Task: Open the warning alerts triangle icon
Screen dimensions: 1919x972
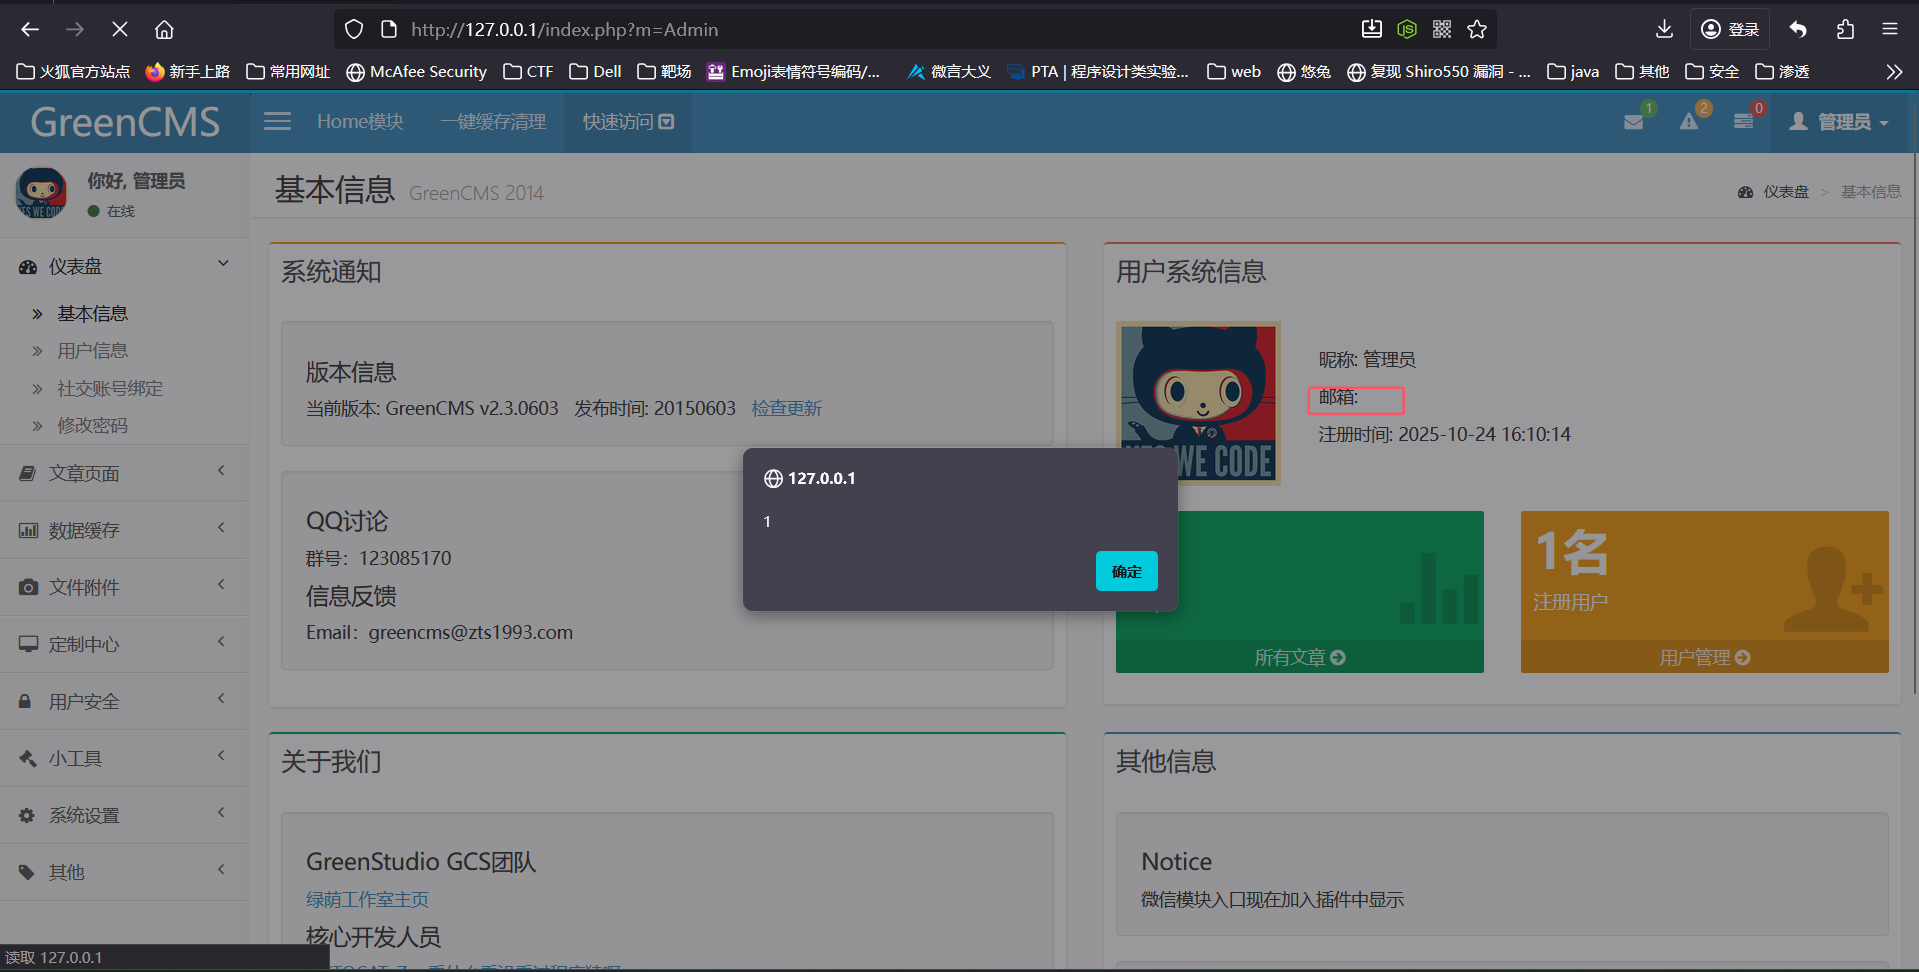Action: (1689, 122)
